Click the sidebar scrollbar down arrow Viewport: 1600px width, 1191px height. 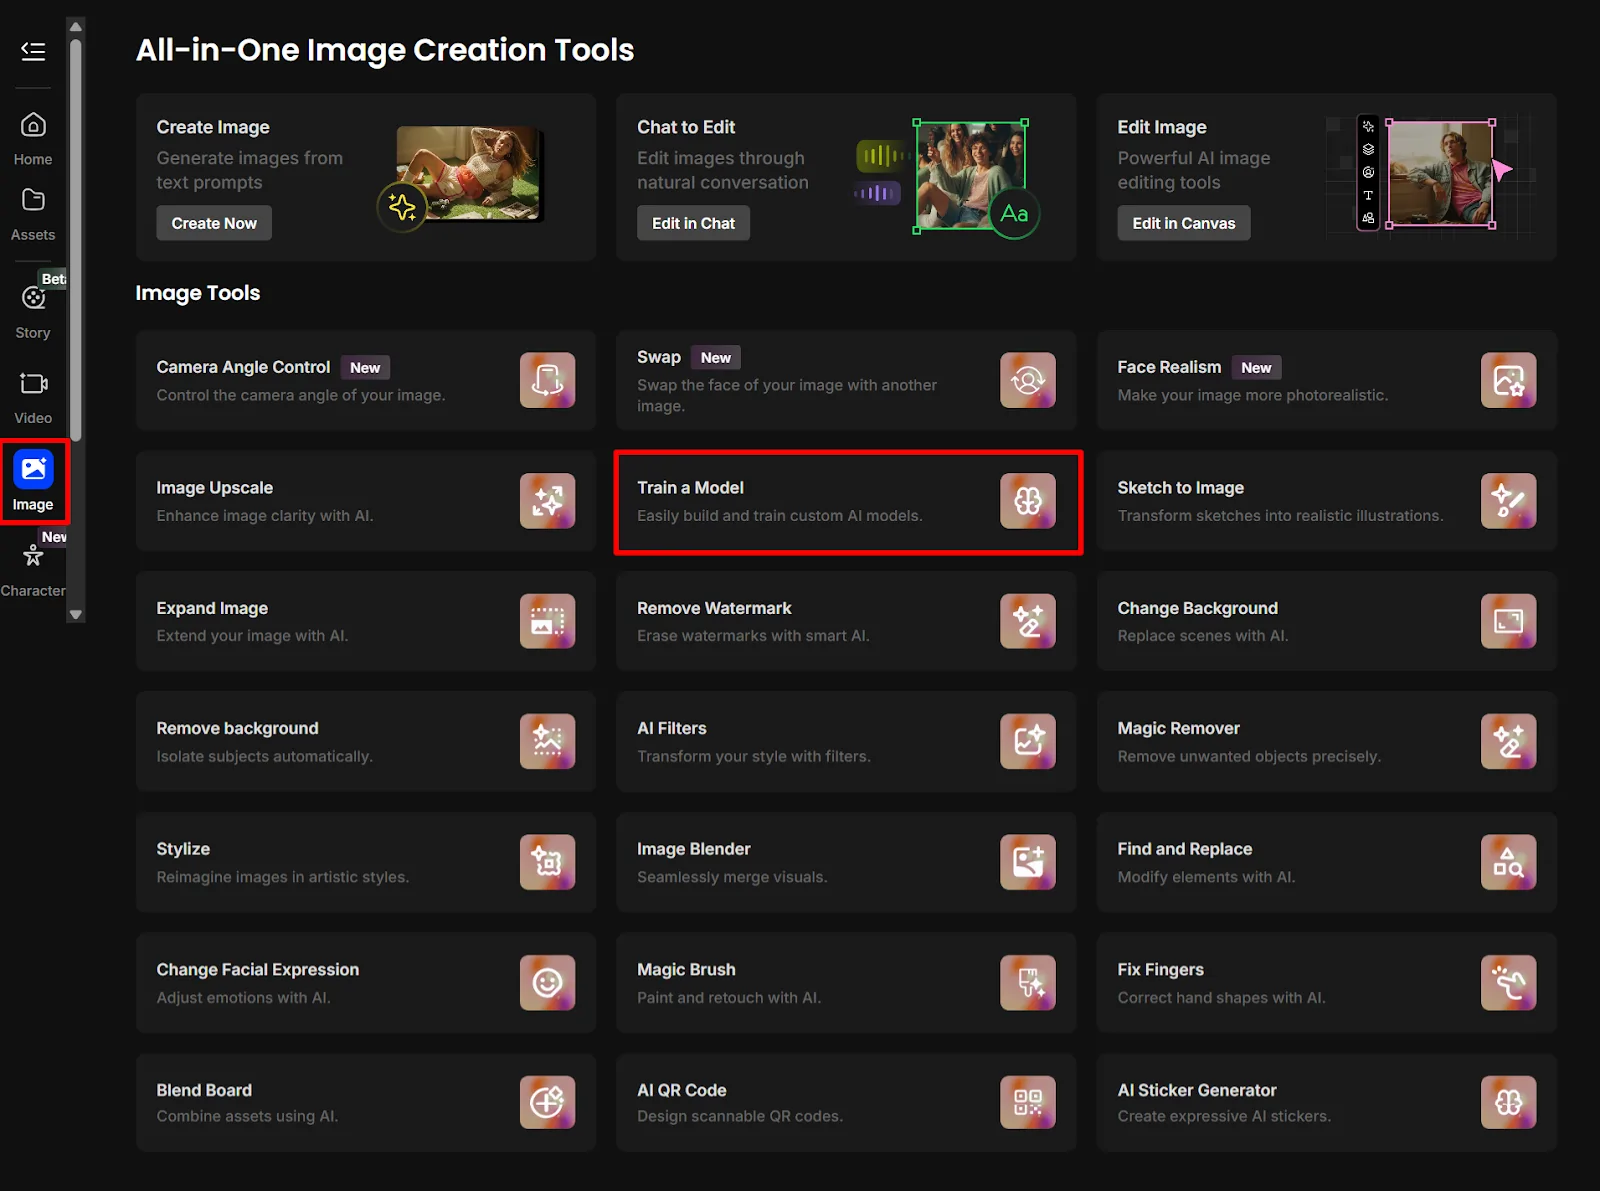[x=75, y=614]
